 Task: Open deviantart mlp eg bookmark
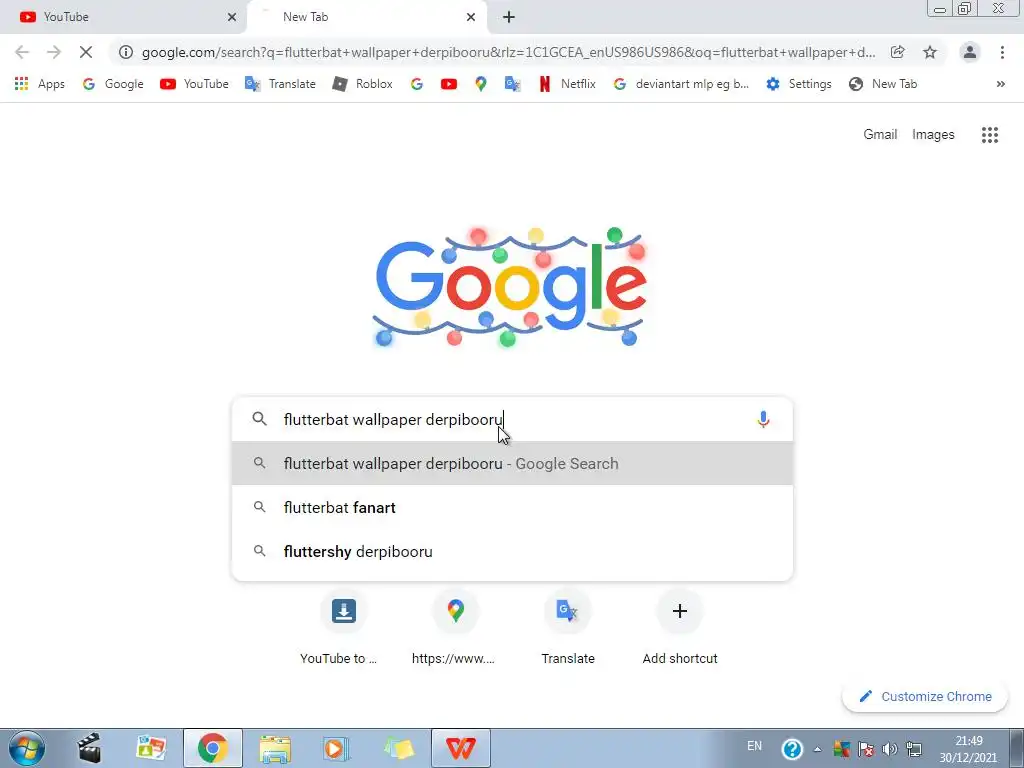[682, 84]
